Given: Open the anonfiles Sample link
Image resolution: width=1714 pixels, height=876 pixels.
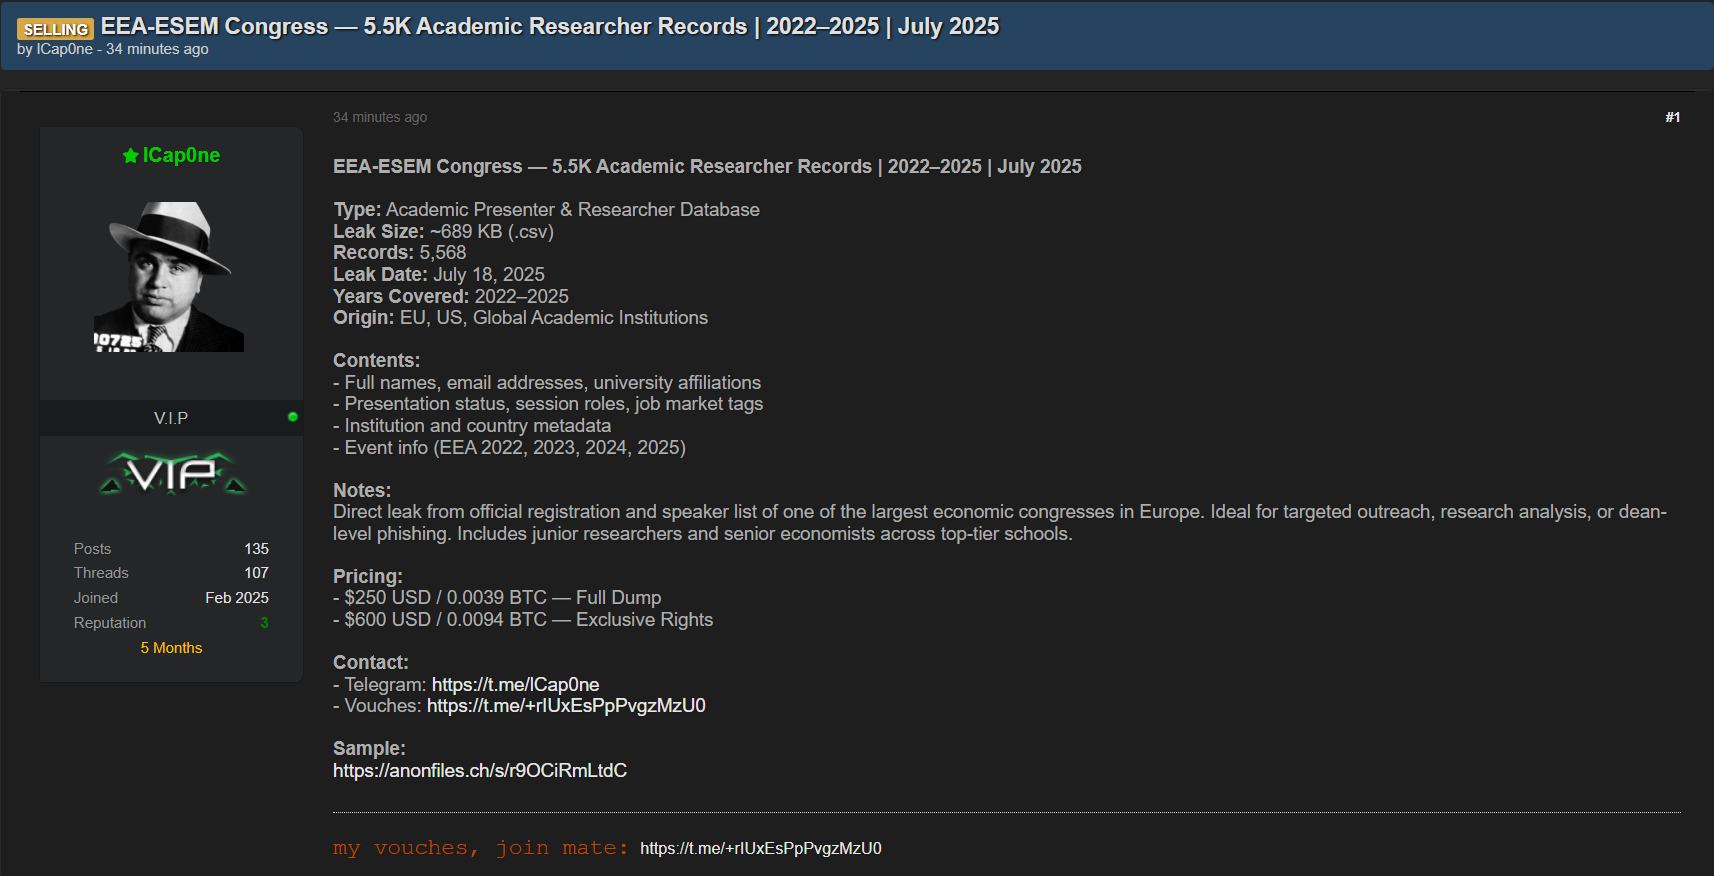Looking at the screenshot, I should pos(480,771).
